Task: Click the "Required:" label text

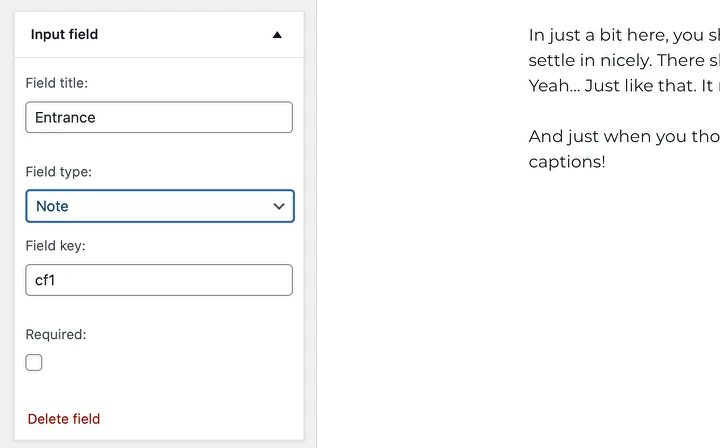Action: 56,335
